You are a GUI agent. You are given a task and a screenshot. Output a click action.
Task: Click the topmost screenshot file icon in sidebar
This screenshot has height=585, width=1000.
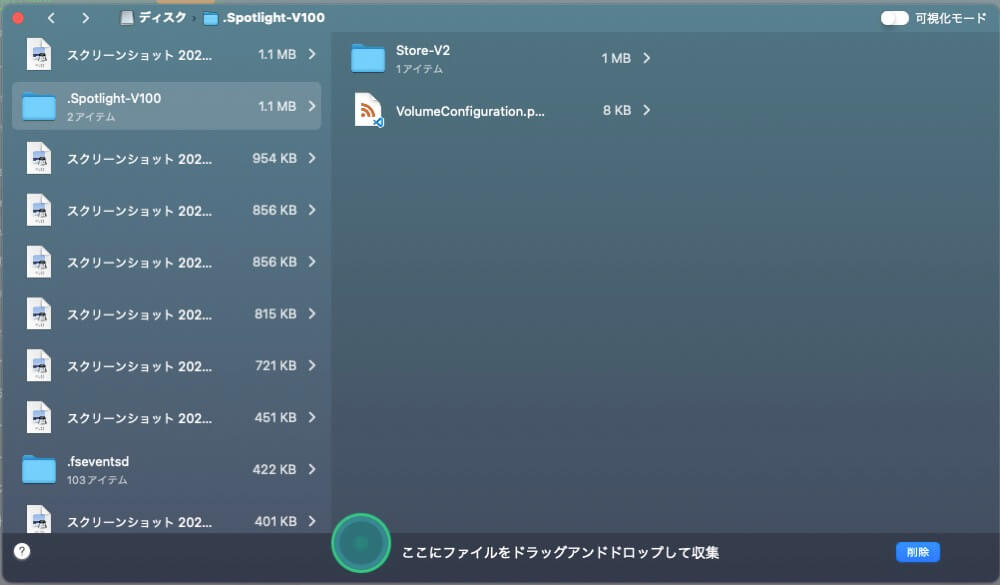[38, 54]
